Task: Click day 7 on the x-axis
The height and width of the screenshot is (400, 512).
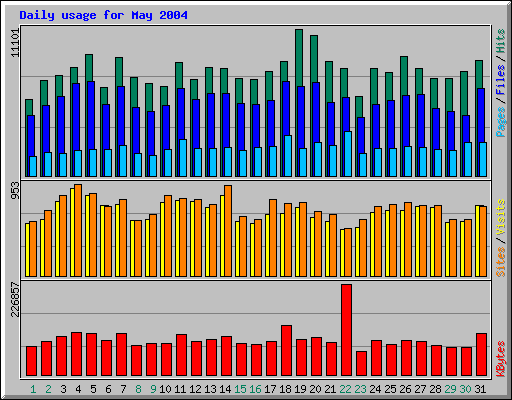Action: (123, 389)
